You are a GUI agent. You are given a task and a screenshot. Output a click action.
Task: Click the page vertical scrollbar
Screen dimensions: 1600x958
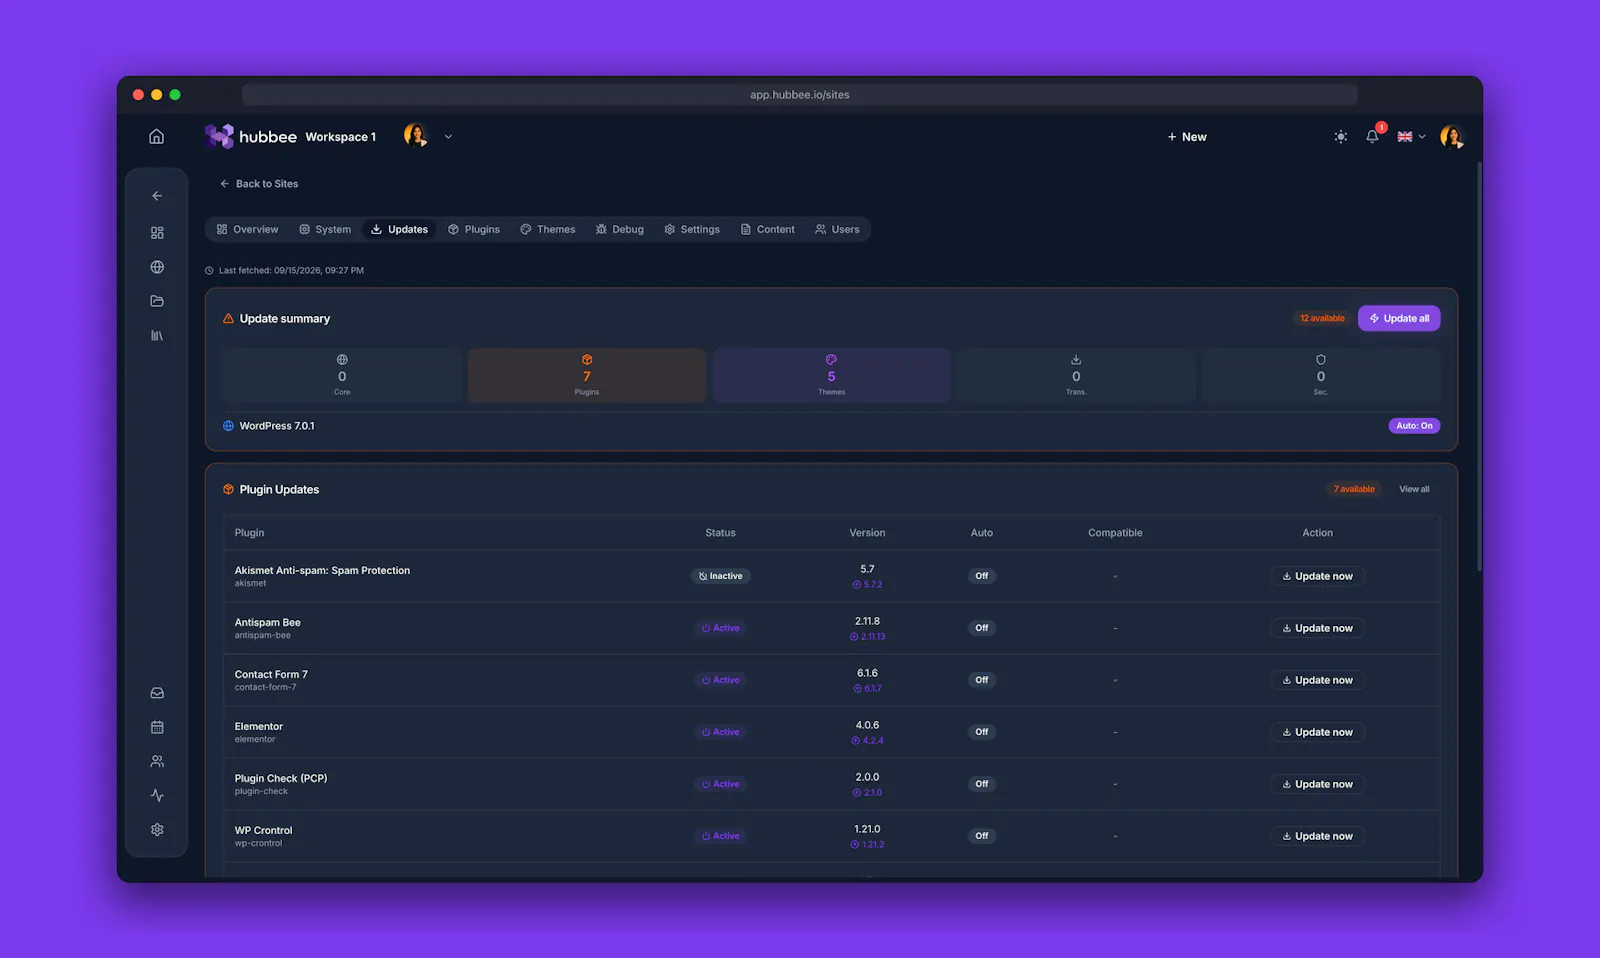click(x=1479, y=365)
